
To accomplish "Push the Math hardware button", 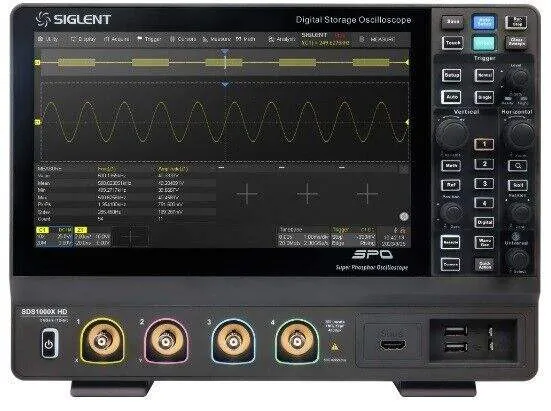I will [451, 165].
